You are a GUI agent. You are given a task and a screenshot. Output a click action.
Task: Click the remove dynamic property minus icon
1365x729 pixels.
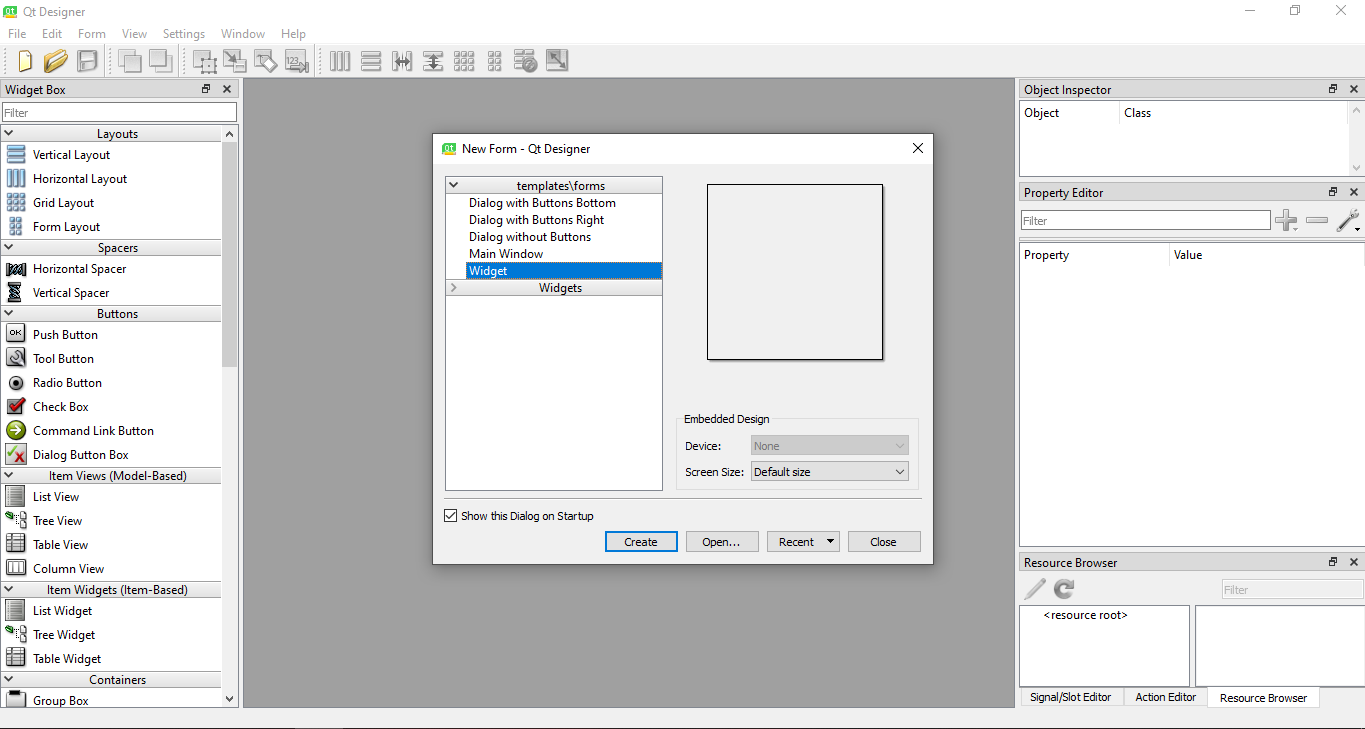pyautogui.click(x=1317, y=220)
